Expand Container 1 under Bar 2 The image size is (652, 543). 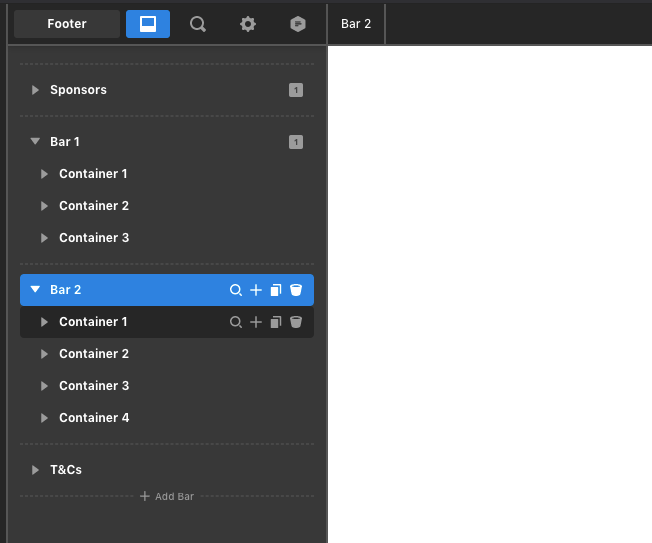point(44,322)
